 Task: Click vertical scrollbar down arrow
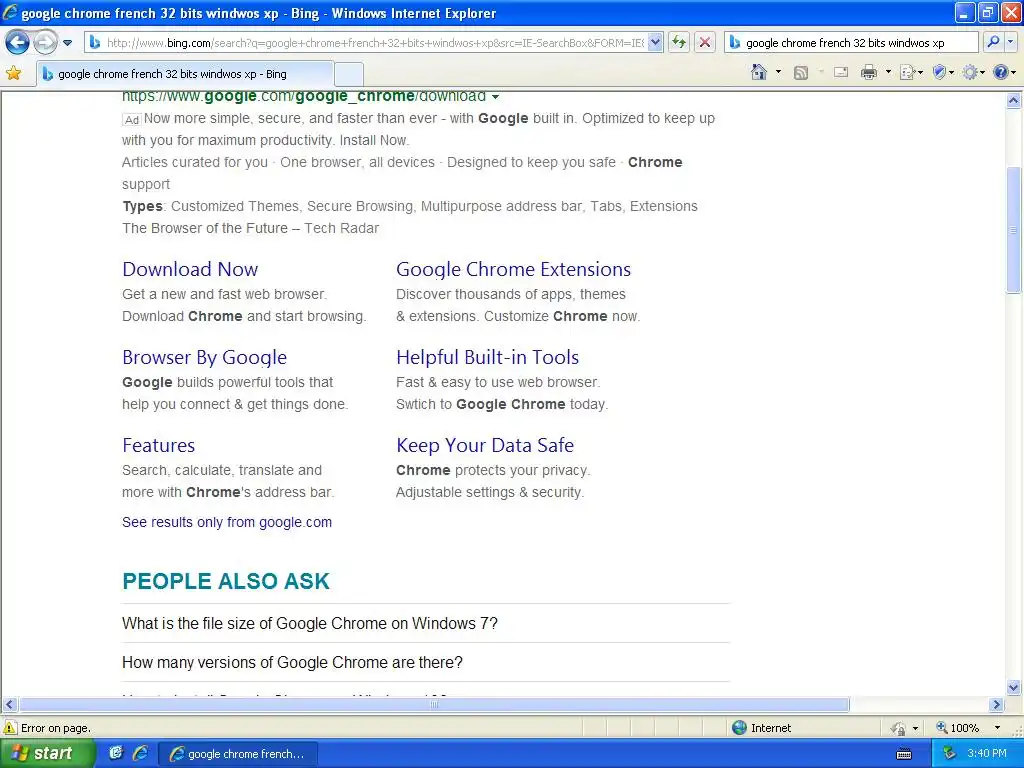1013,687
